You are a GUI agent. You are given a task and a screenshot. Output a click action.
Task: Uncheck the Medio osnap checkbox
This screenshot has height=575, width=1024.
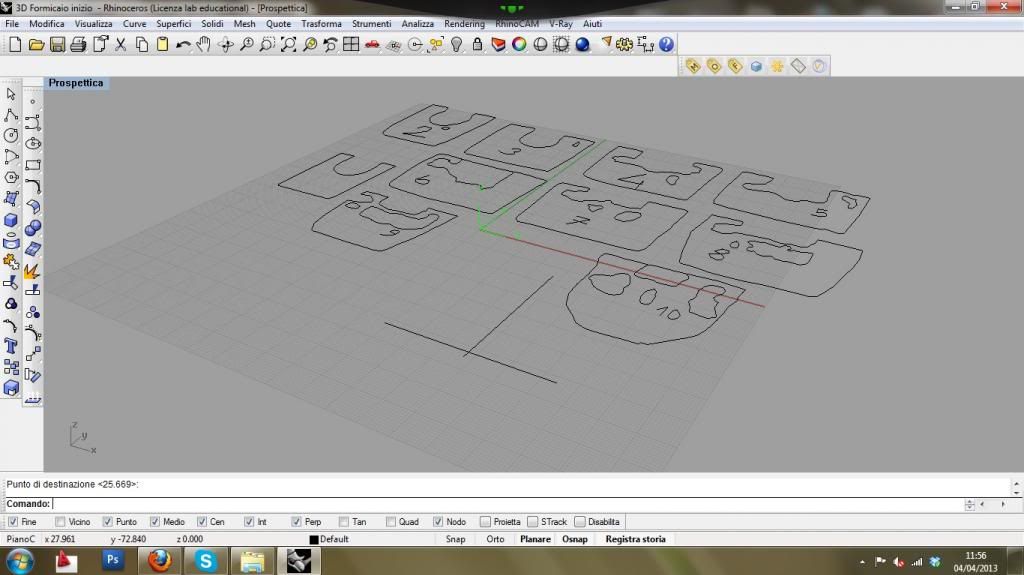coord(155,522)
